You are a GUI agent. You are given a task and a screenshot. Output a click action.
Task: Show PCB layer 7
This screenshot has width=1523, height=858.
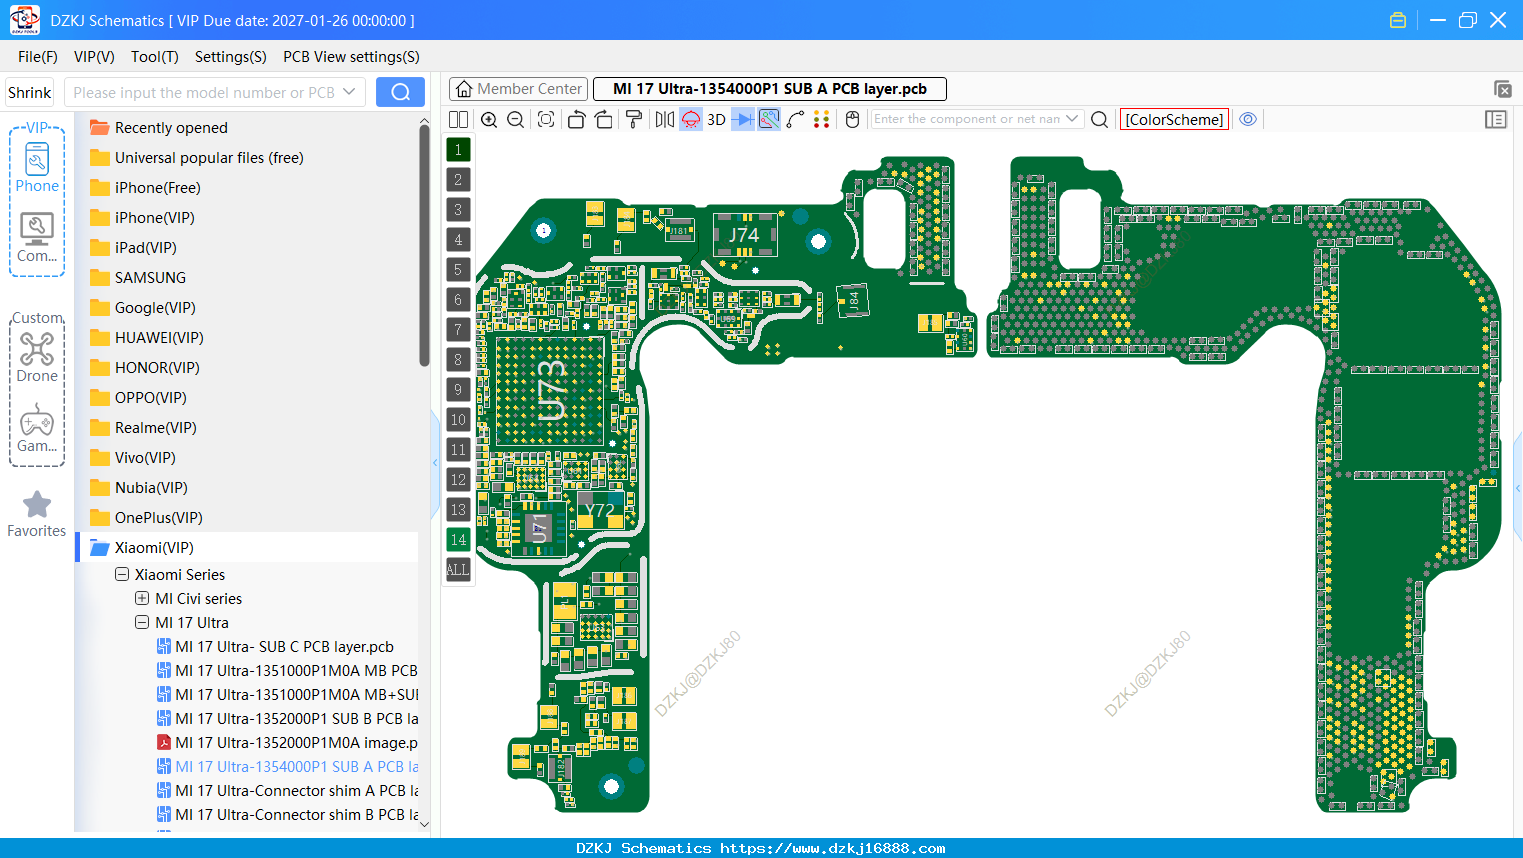pyautogui.click(x=458, y=330)
